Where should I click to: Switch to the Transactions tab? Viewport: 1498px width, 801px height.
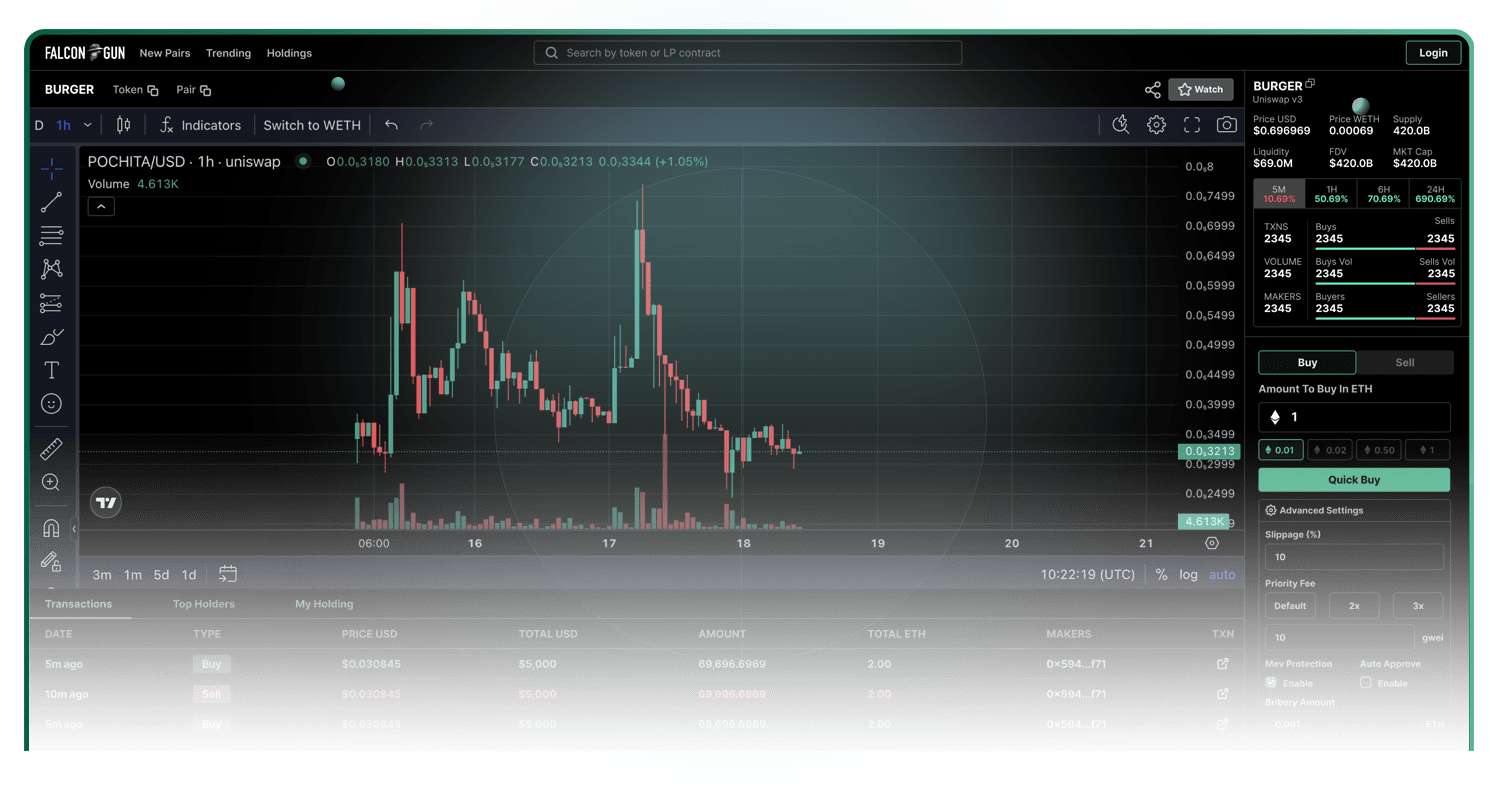[x=79, y=604]
